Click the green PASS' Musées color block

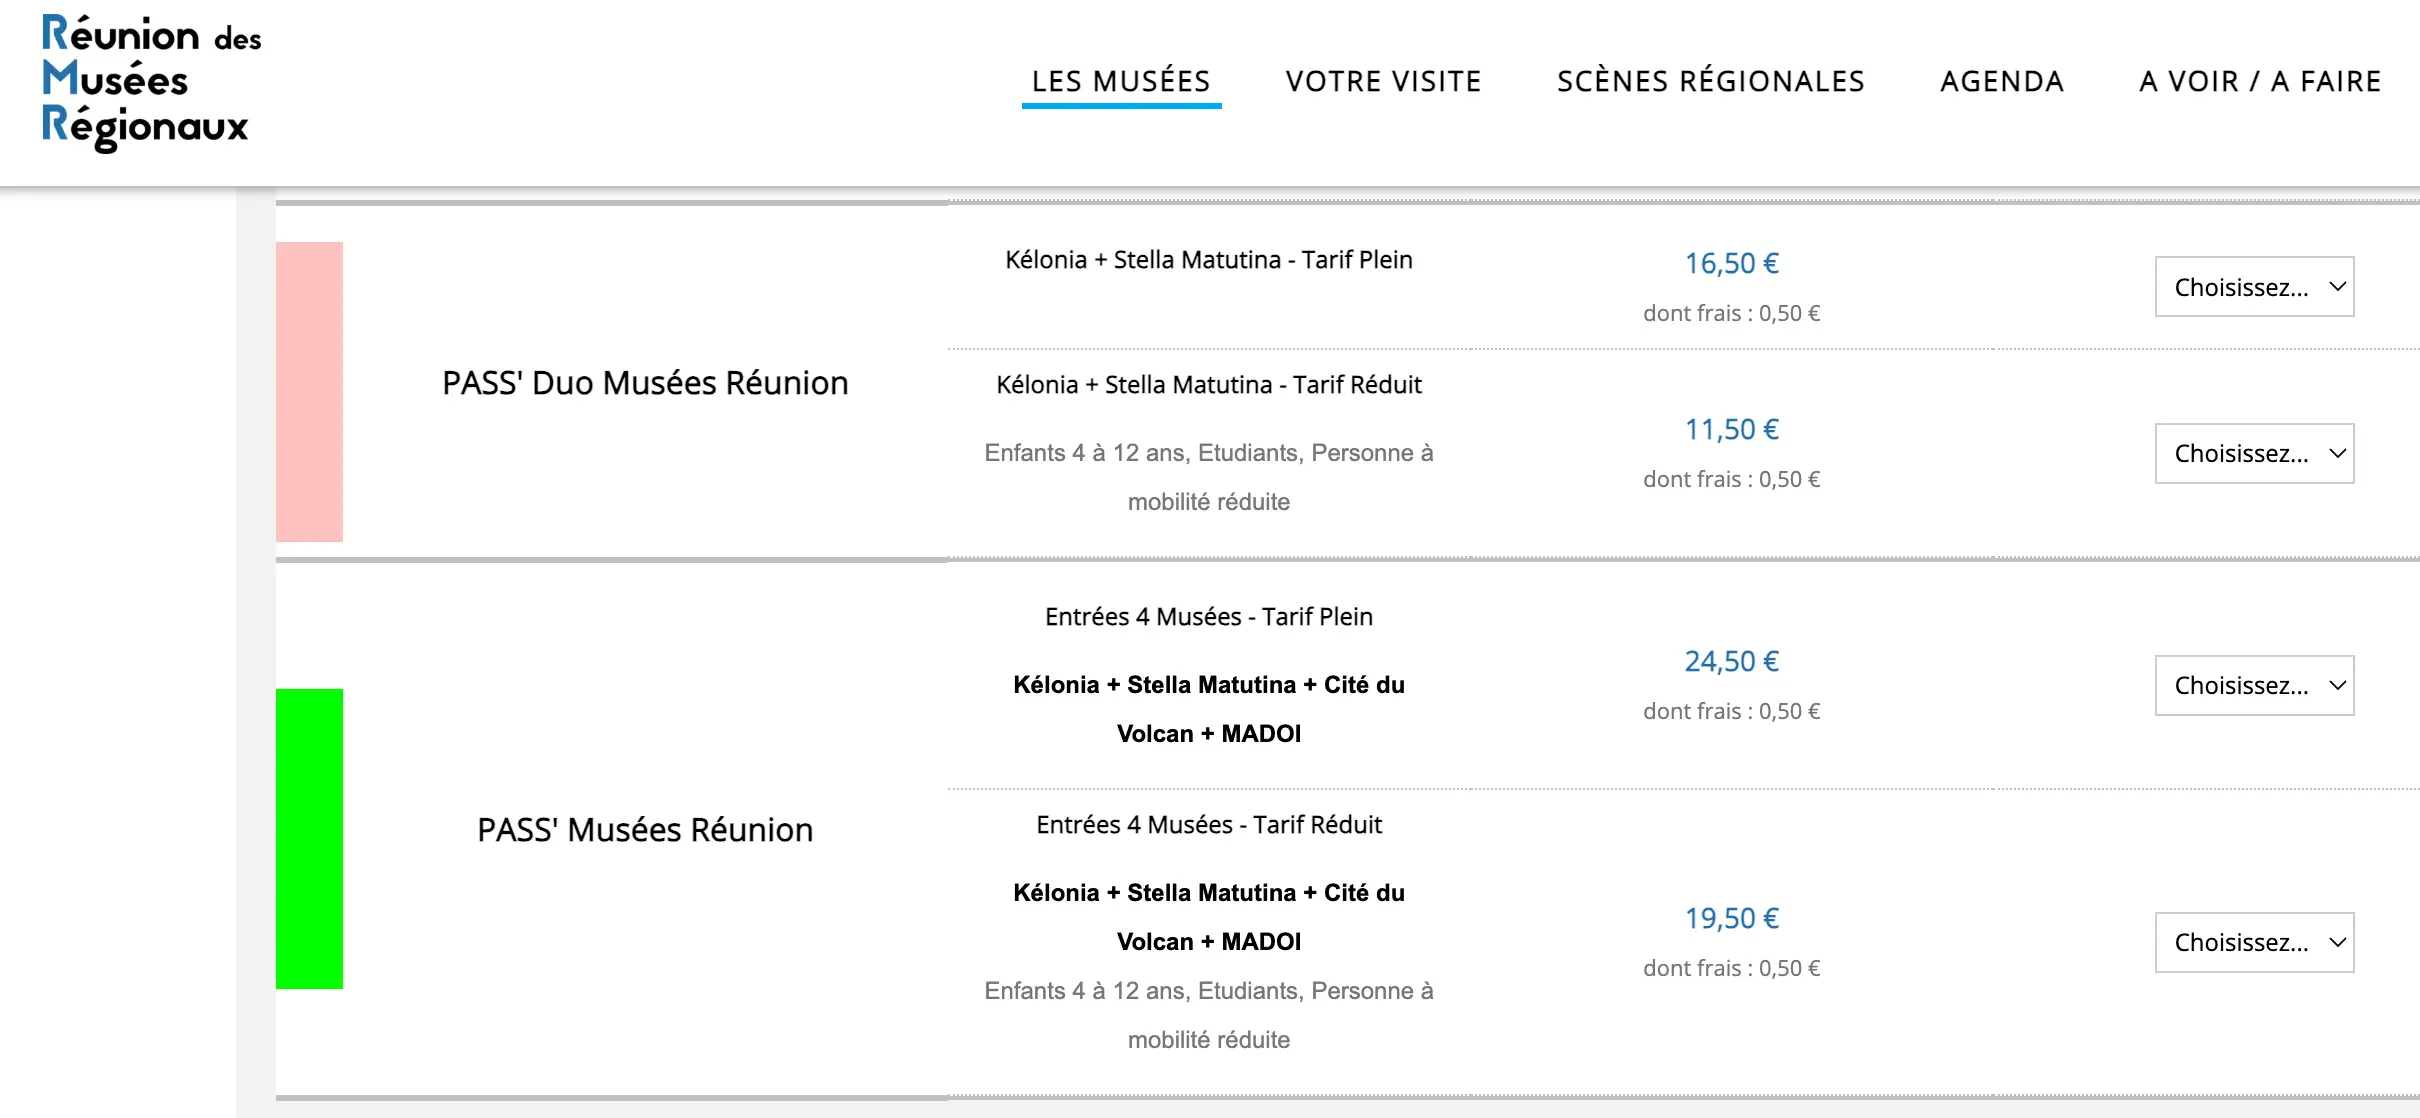(309, 839)
